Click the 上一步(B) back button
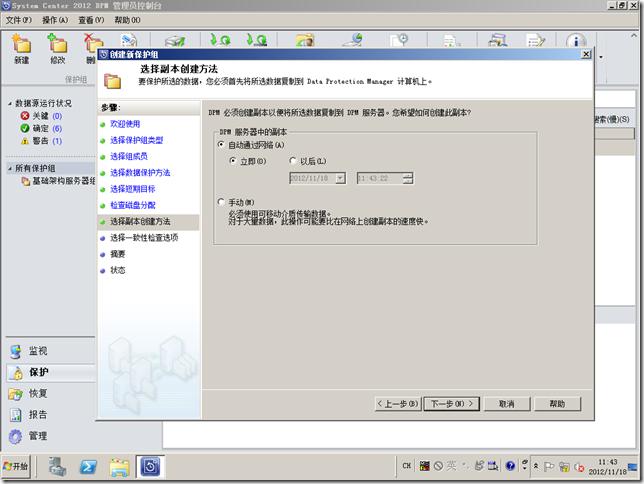This screenshot has width=644, height=484. (x=398, y=404)
